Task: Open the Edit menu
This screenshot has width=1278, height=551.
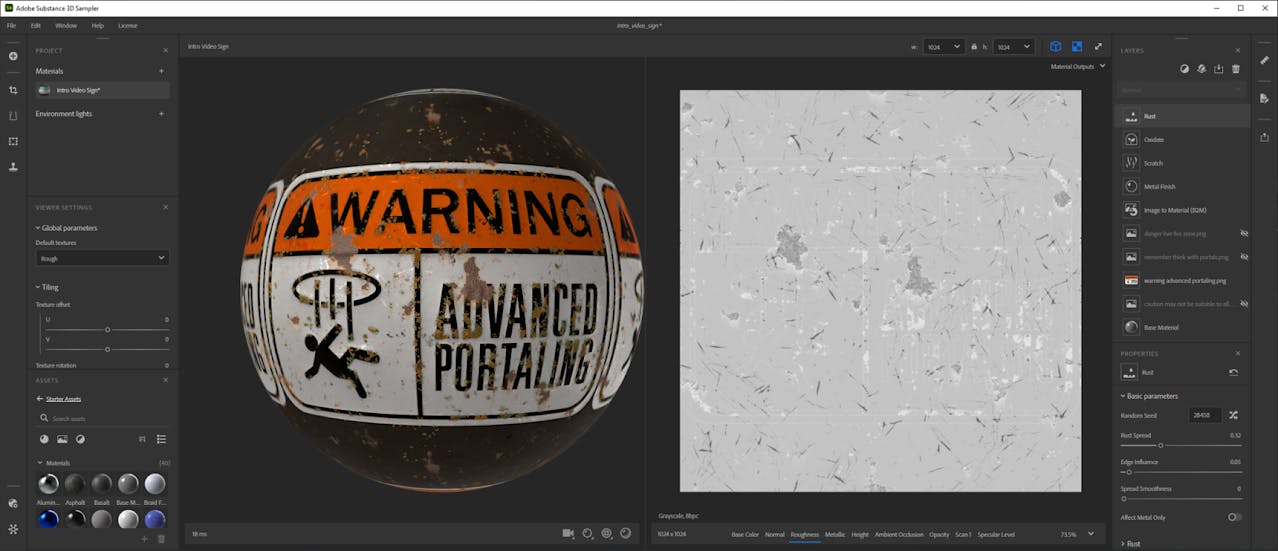Action: pyautogui.click(x=36, y=25)
